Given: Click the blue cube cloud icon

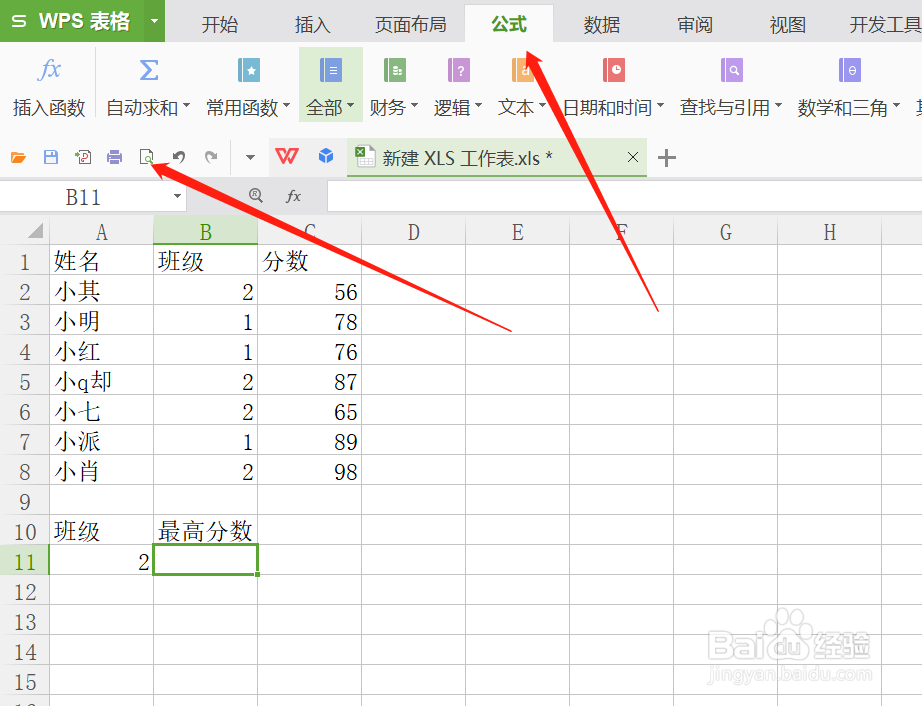Looking at the screenshot, I should coord(326,156).
